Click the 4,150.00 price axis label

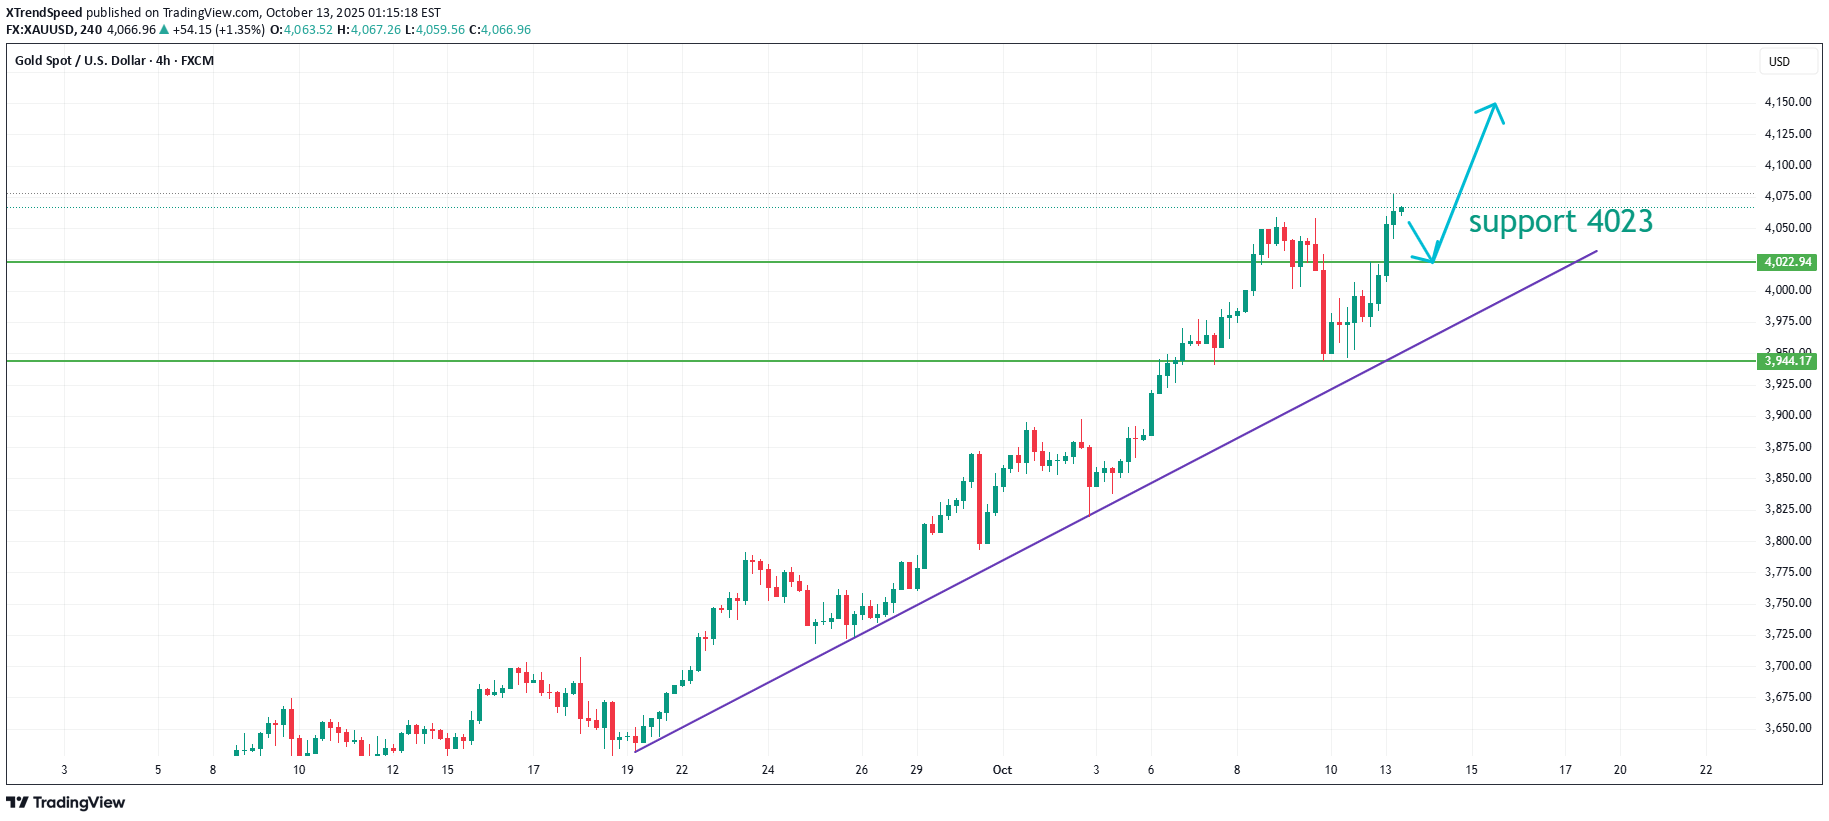(x=1787, y=102)
